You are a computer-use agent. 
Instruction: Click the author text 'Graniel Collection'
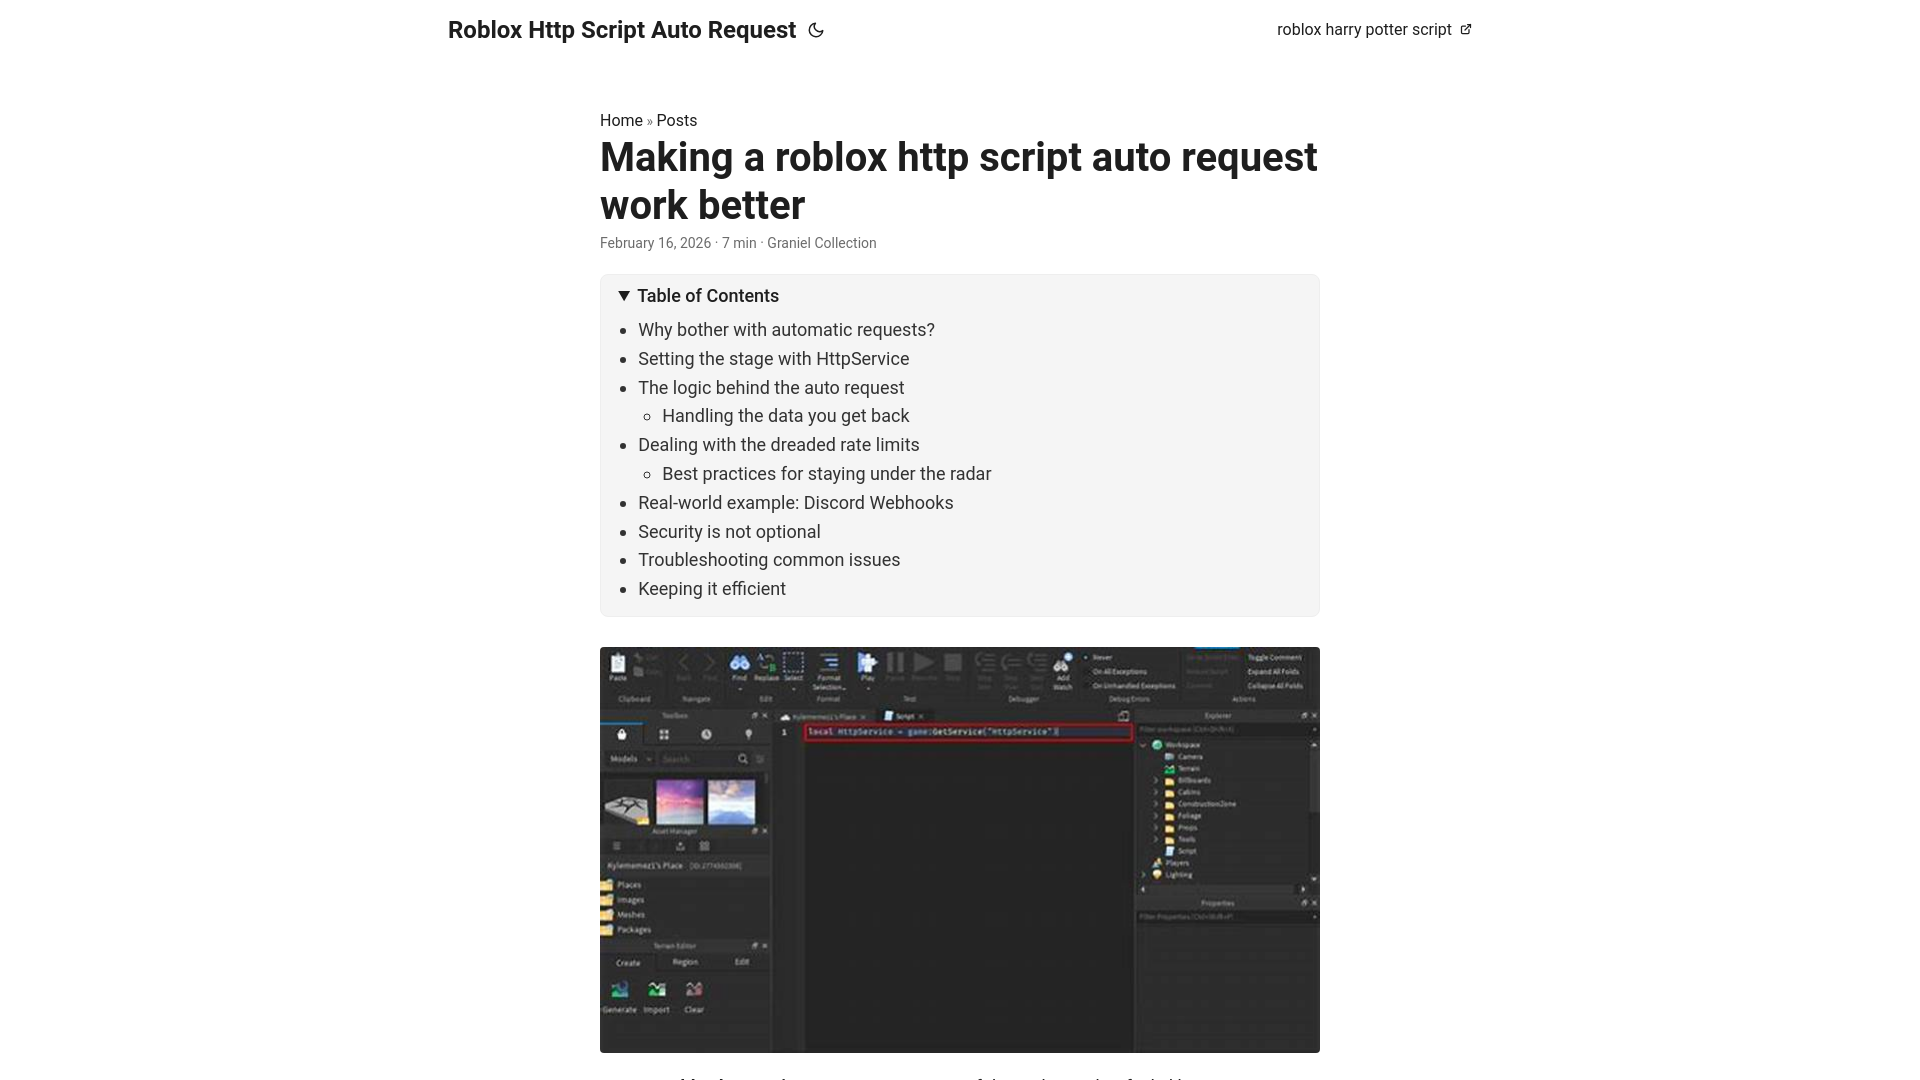click(x=822, y=243)
